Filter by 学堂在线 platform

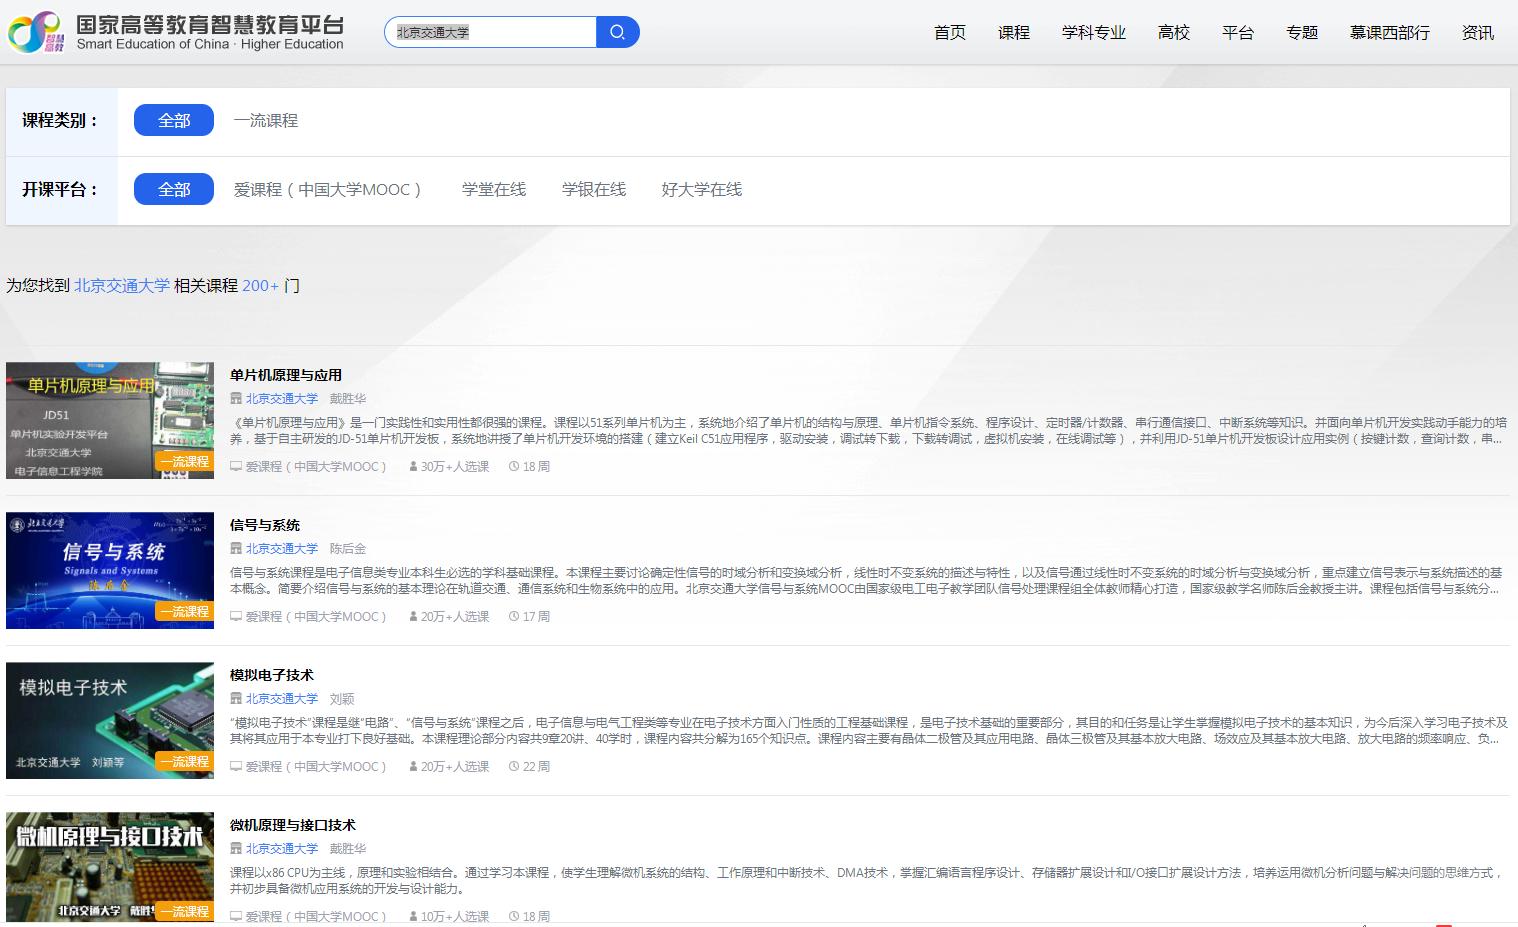(494, 189)
